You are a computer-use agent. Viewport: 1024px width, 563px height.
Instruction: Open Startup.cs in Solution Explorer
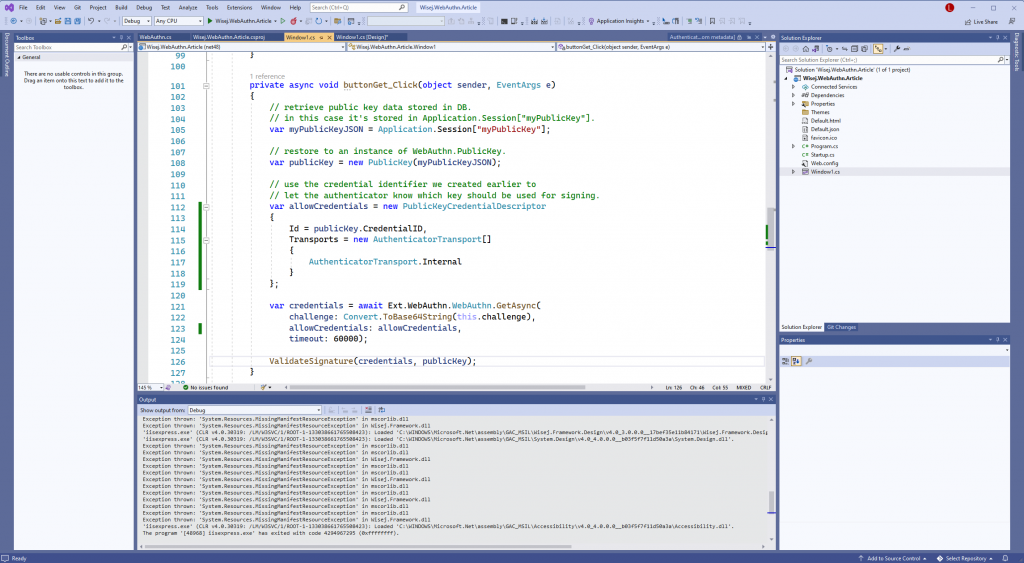(x=822, y=155)
